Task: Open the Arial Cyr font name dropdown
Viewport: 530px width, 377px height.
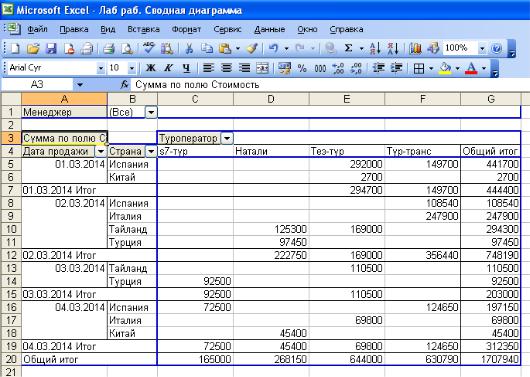Action: [x=100, y=68]
